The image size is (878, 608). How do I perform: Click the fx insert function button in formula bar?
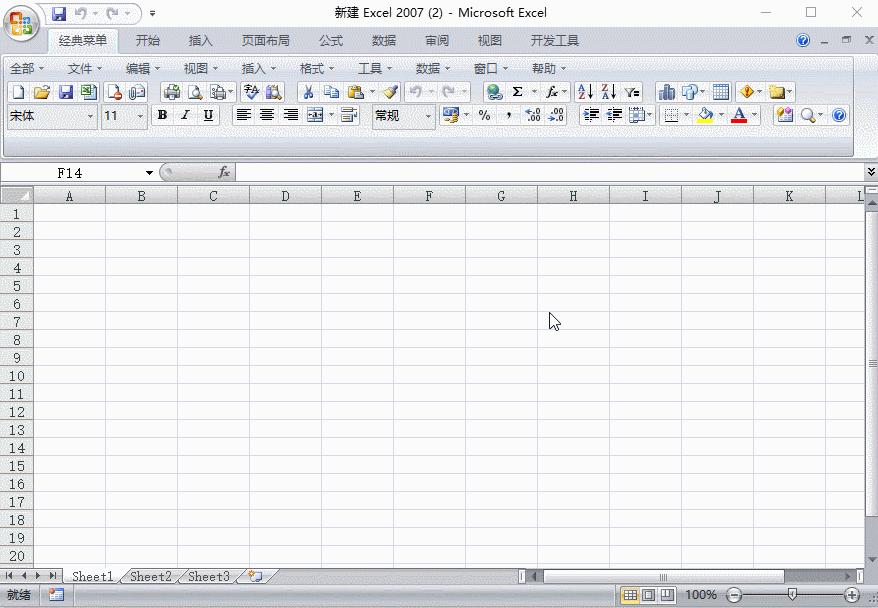click(x=224, y=172)
